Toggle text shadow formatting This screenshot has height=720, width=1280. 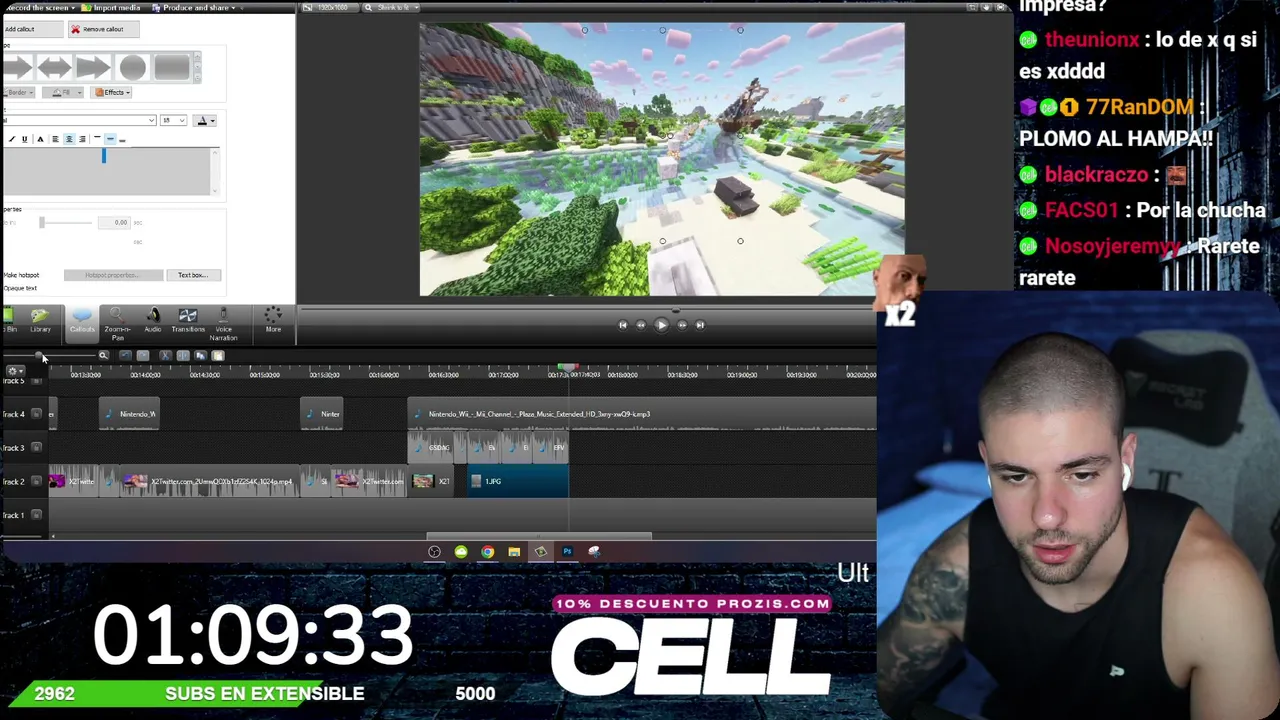[x=40, y=139]
